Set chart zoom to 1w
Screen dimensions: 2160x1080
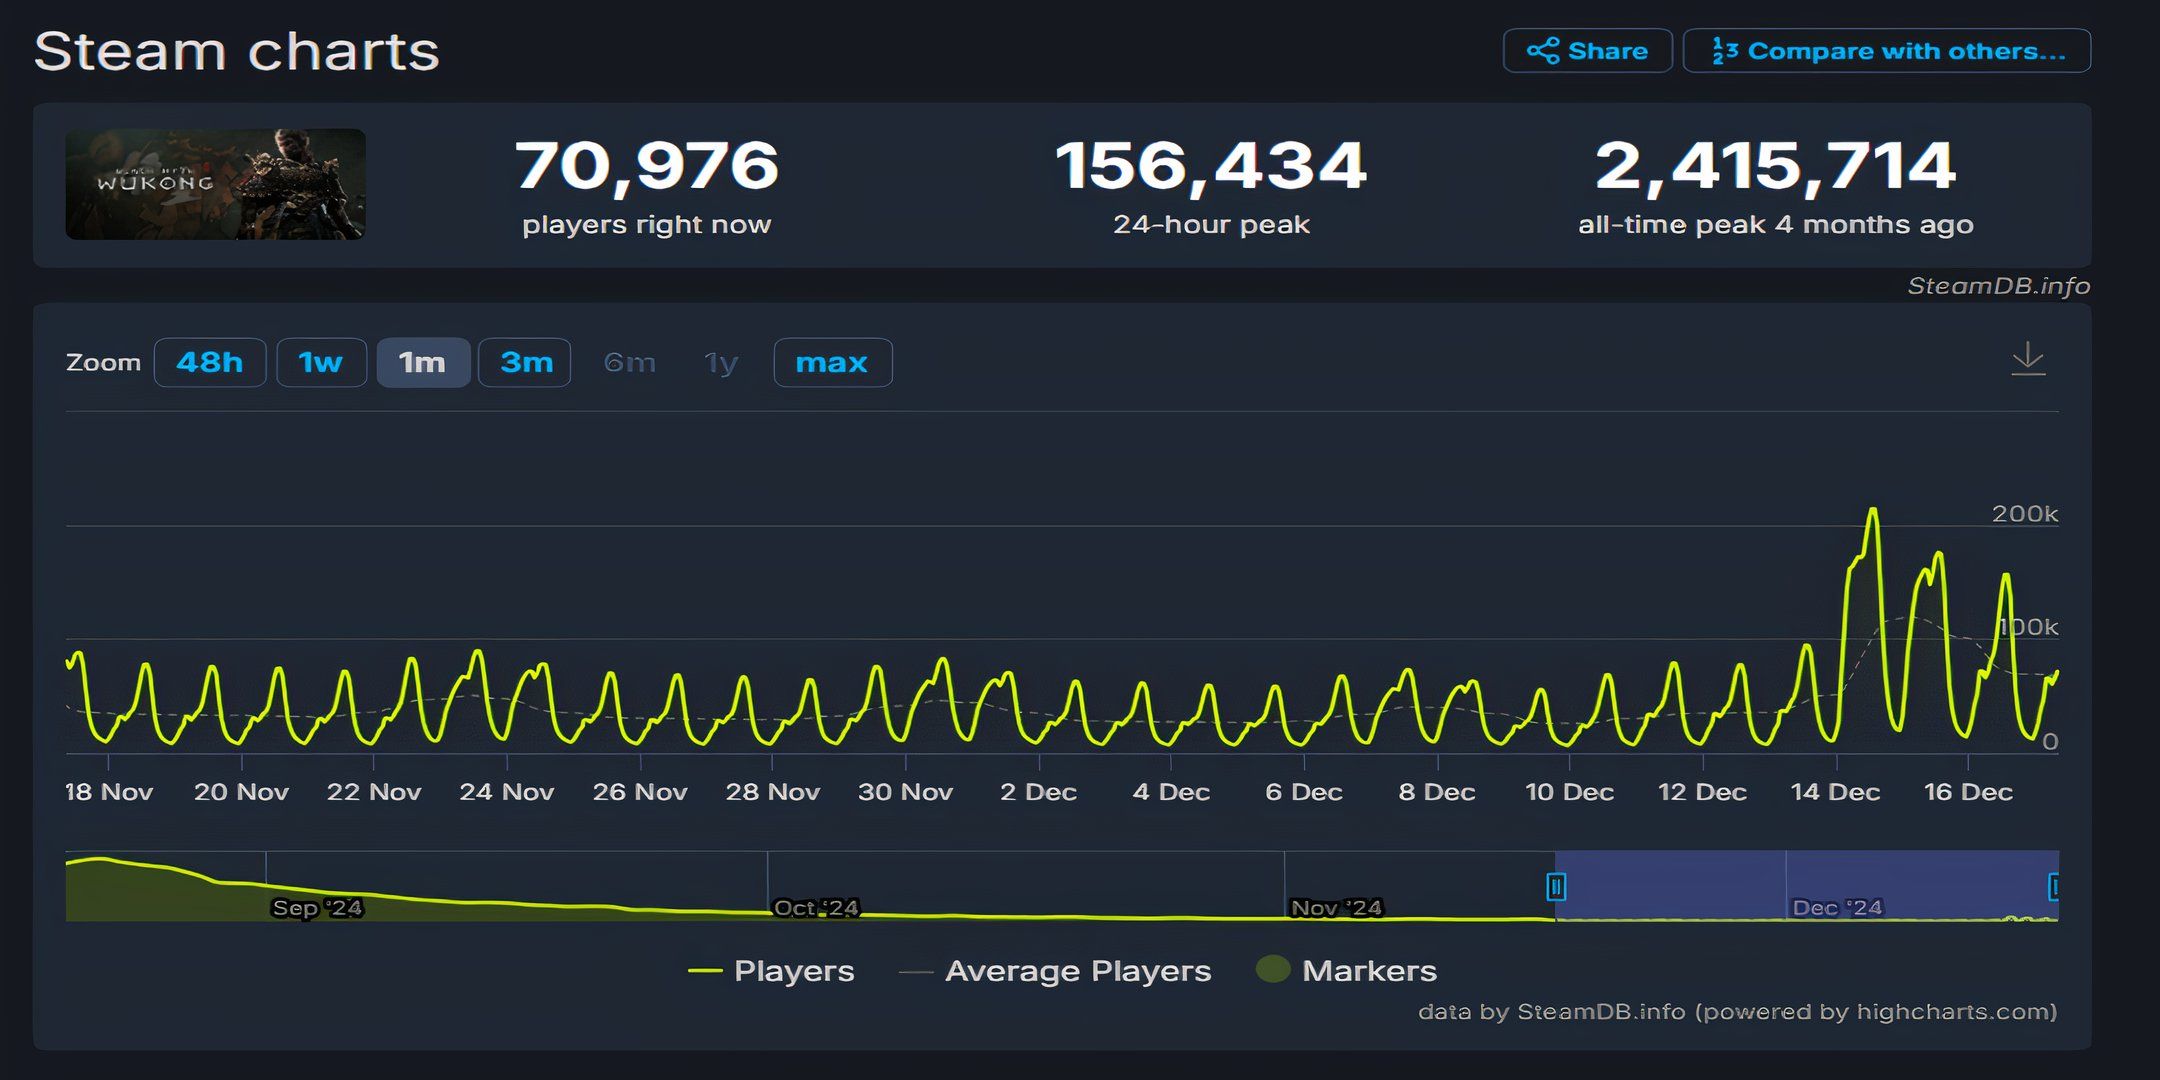pyautogui.click(x=321, y=362)
